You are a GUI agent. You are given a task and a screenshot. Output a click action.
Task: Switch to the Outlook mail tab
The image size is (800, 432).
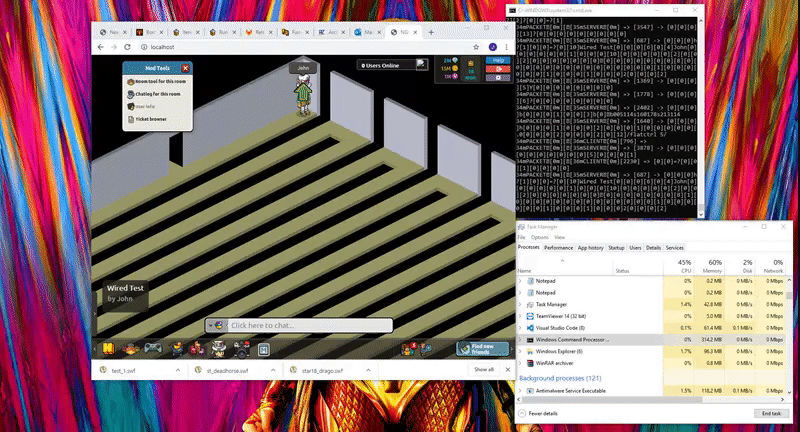point(365,32)
